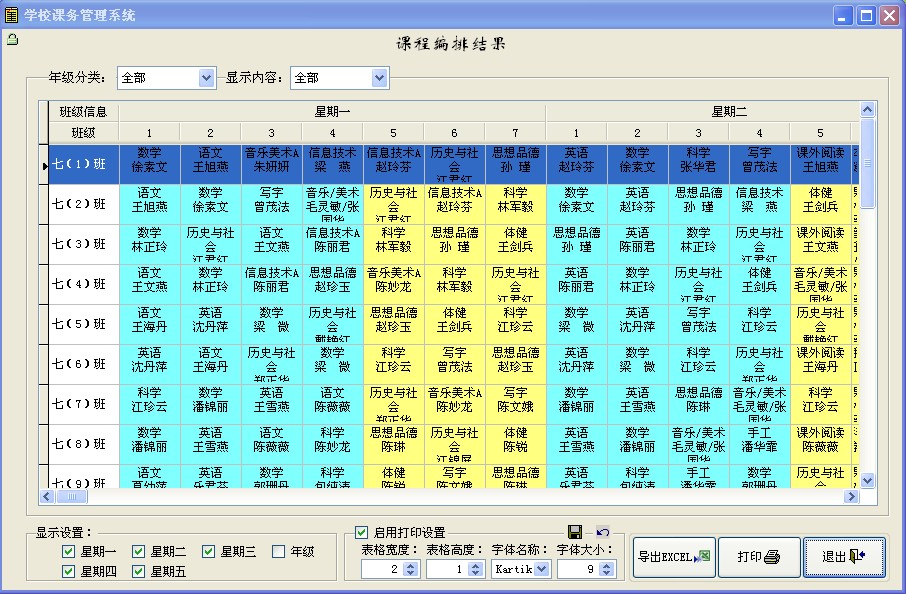Screen dimensions: 906x594
Task: Click the timetable's vertical scrollbar up arrow
Action: tap(867, 110)
